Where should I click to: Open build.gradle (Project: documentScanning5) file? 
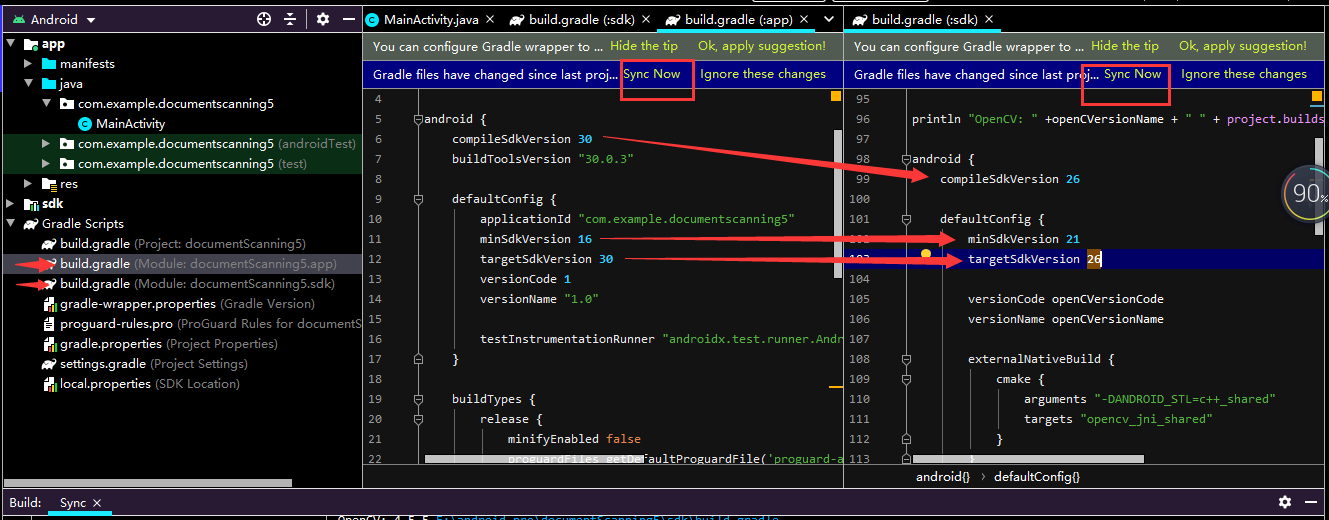point(183,244)
